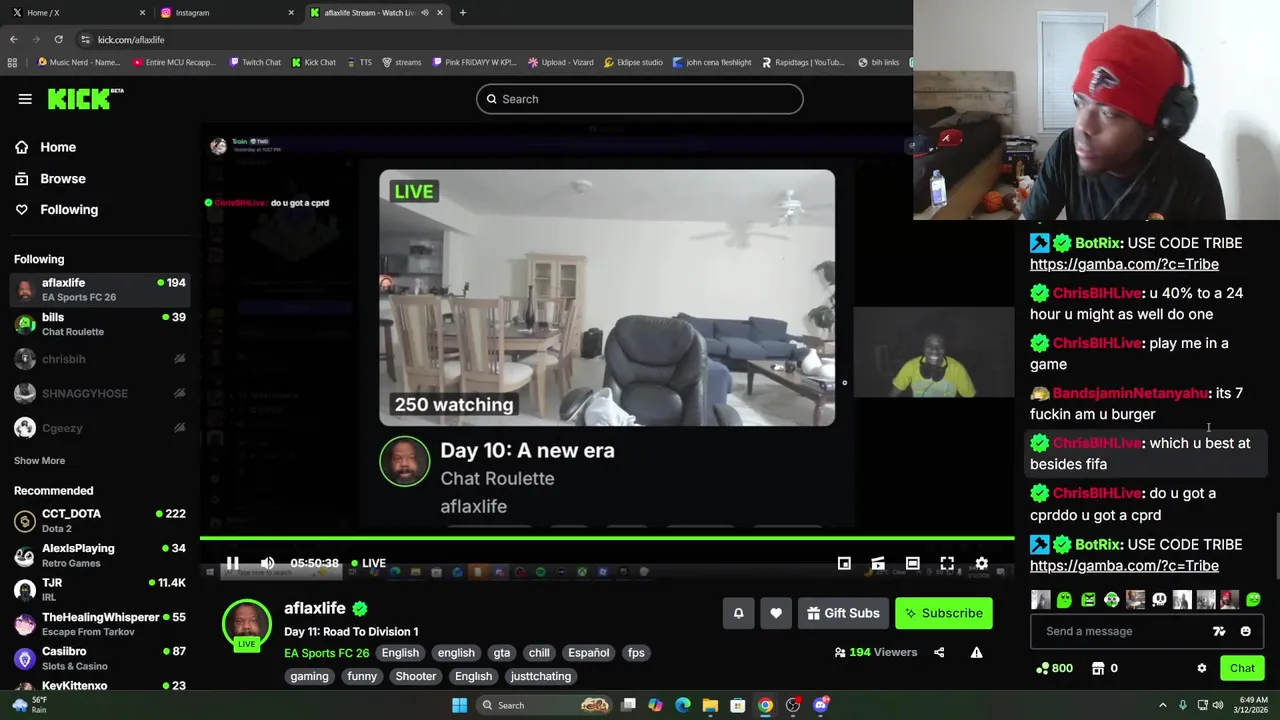Click the justtchating tag

click(x=540, y=676)
